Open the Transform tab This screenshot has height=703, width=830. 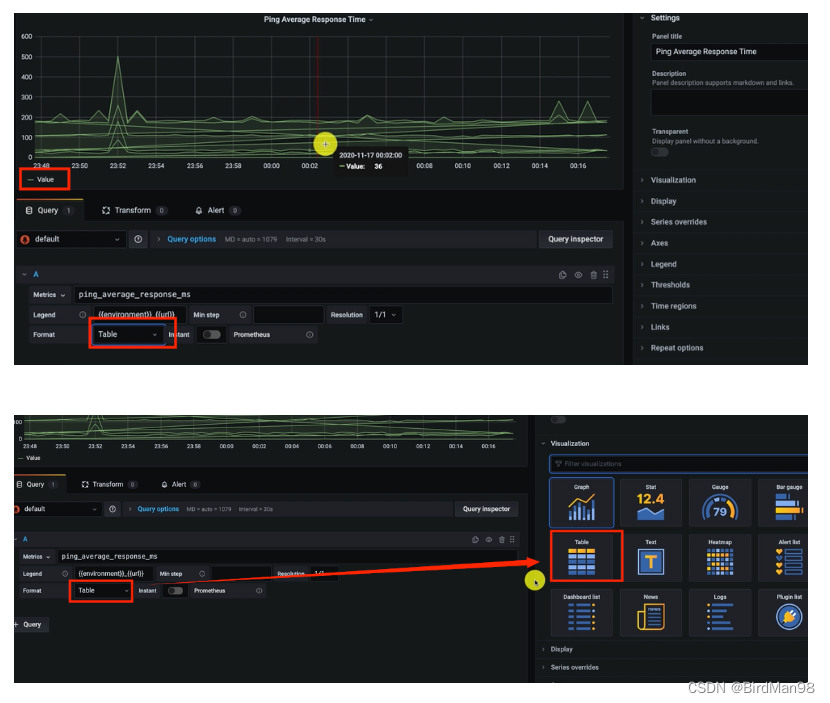pyautogui.click(x=133, y=210)
